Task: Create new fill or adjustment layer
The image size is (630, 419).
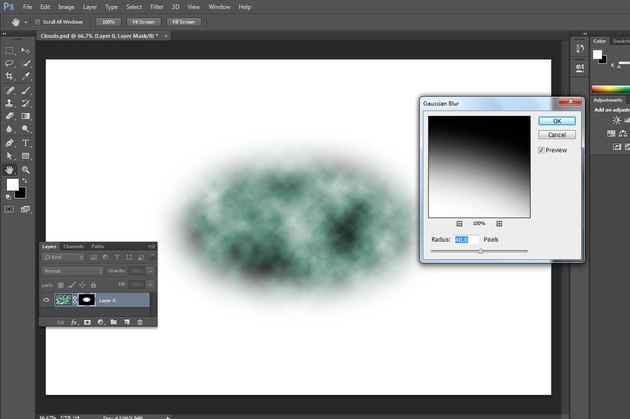Action: click(100, 322)
